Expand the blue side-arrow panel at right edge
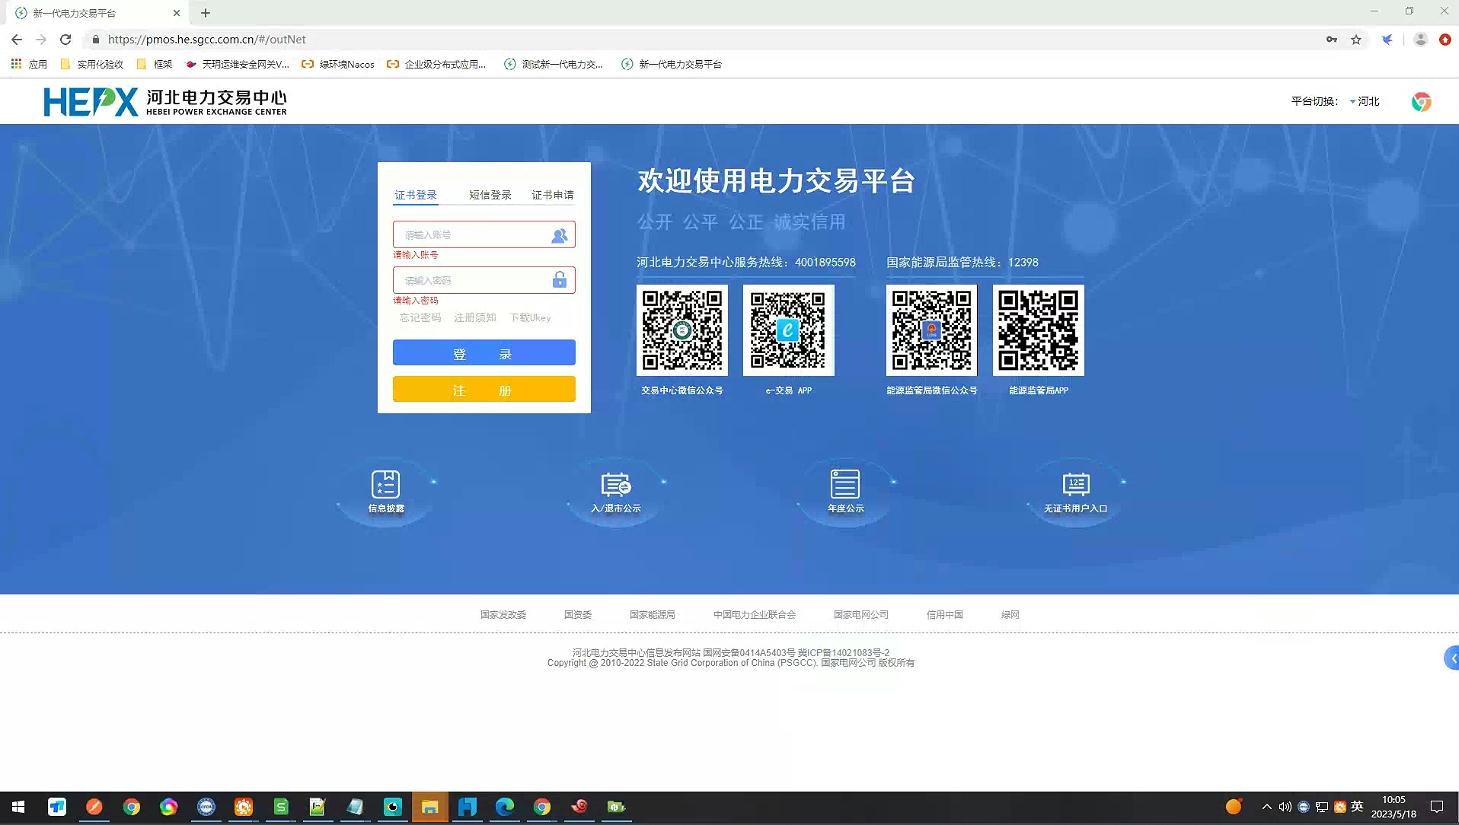This screenshot has width=1459, height=825. 1452,658
